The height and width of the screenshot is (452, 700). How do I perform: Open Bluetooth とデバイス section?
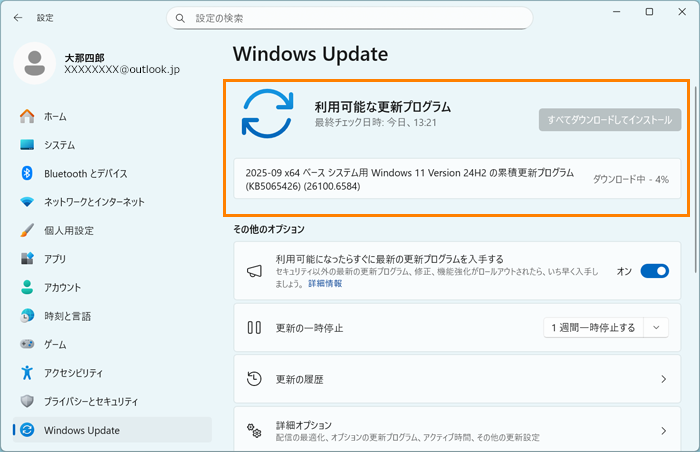(x=86, y=174)
